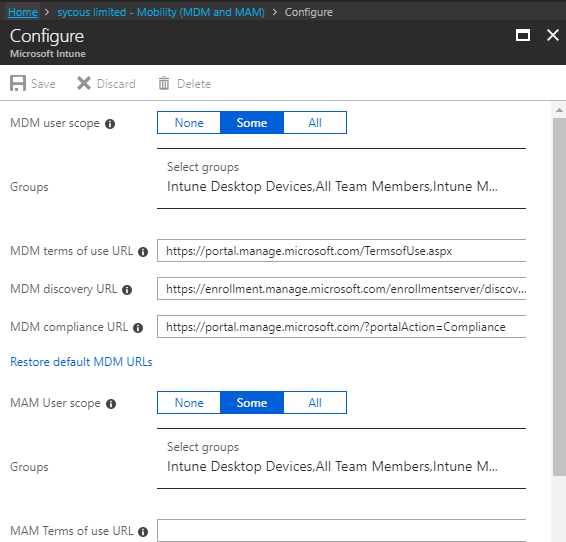Open sycous limited Mobility breadcrumb

(161, 12)
